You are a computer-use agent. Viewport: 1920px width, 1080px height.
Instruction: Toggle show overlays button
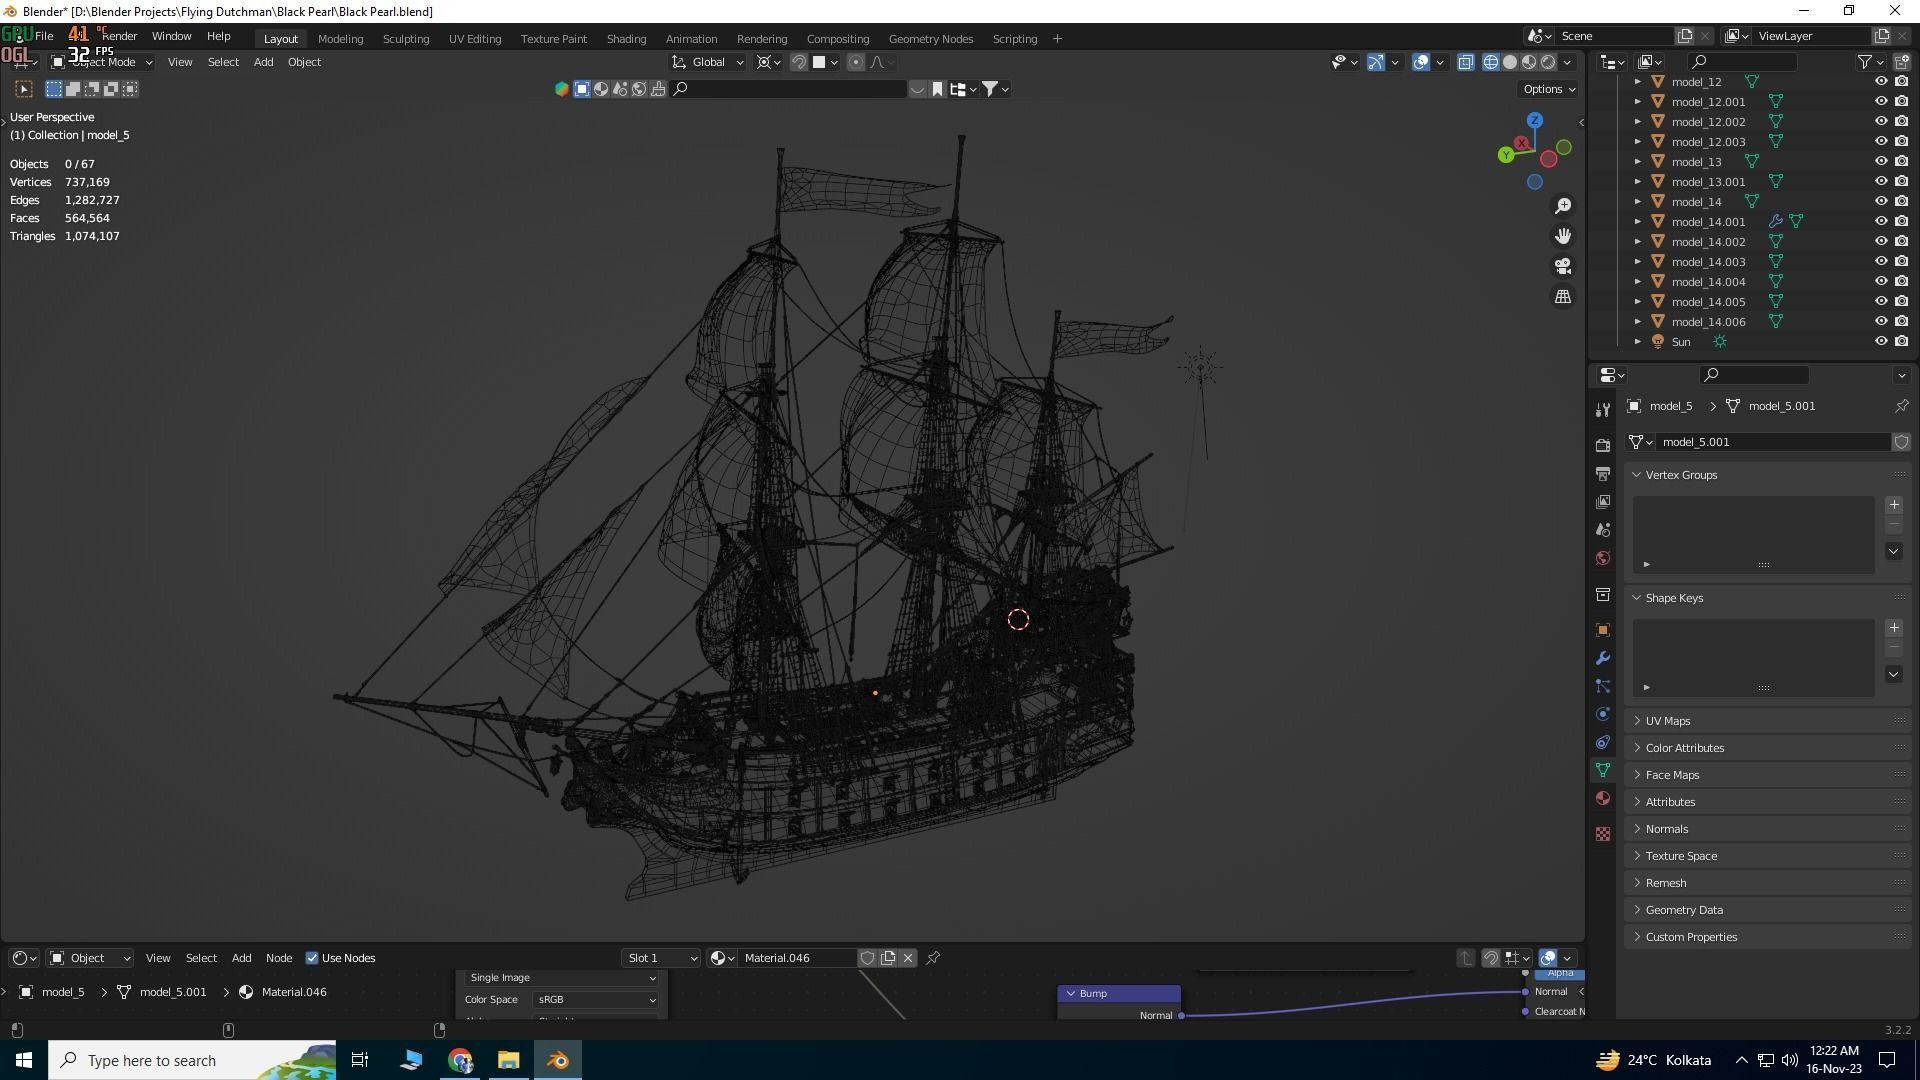click(1421, 62)
